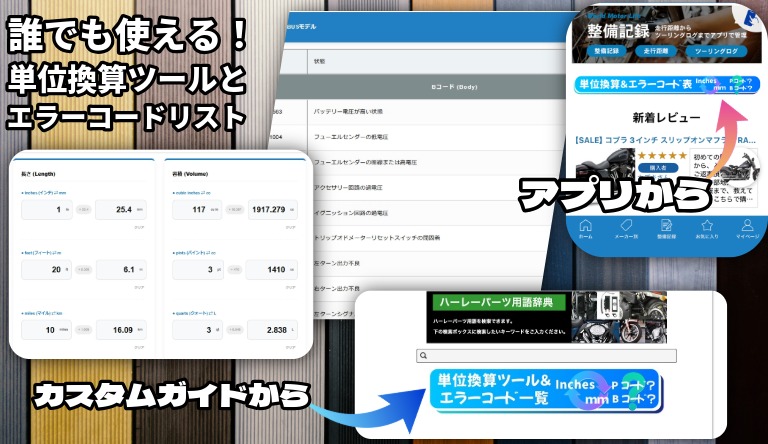Click the Bコード (Body) table section header
Screen dimensions: 768x444
[x=454, y=87]
